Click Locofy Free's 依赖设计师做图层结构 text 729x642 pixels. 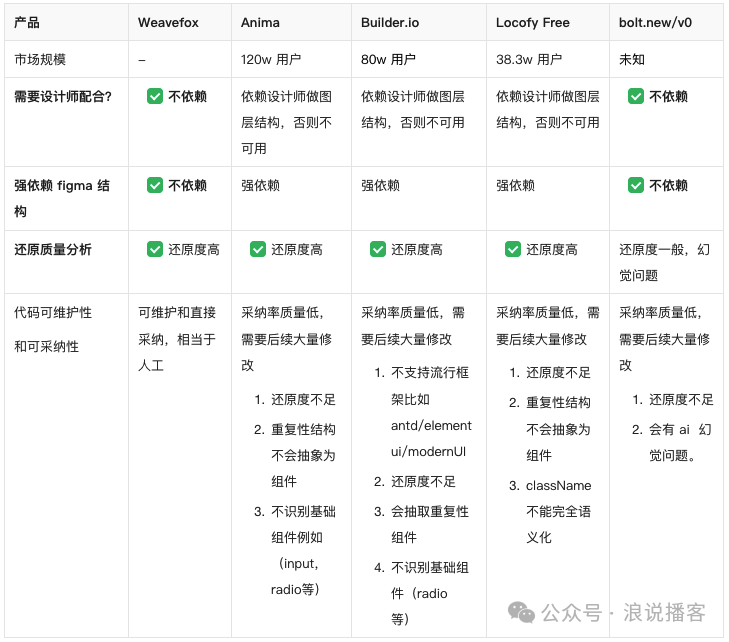548,109
